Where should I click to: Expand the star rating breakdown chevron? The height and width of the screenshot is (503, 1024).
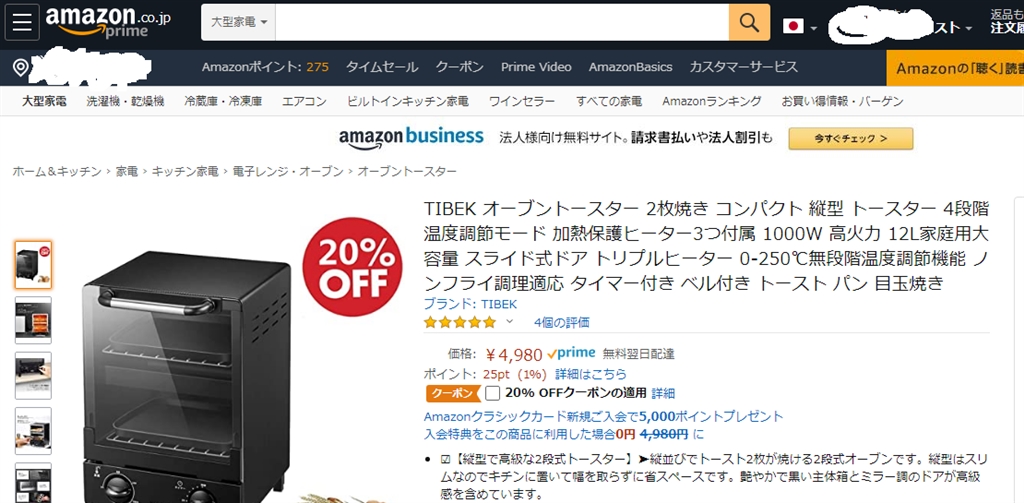tap(510, 321)
